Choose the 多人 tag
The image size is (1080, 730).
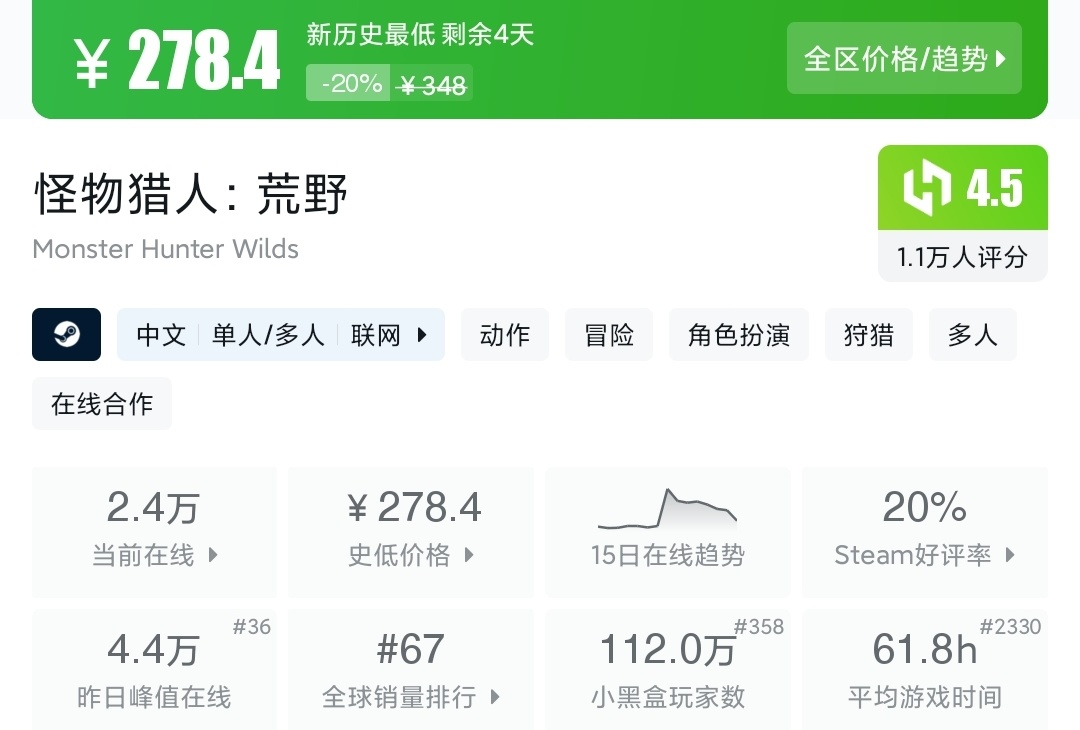[x=972, y=335]
